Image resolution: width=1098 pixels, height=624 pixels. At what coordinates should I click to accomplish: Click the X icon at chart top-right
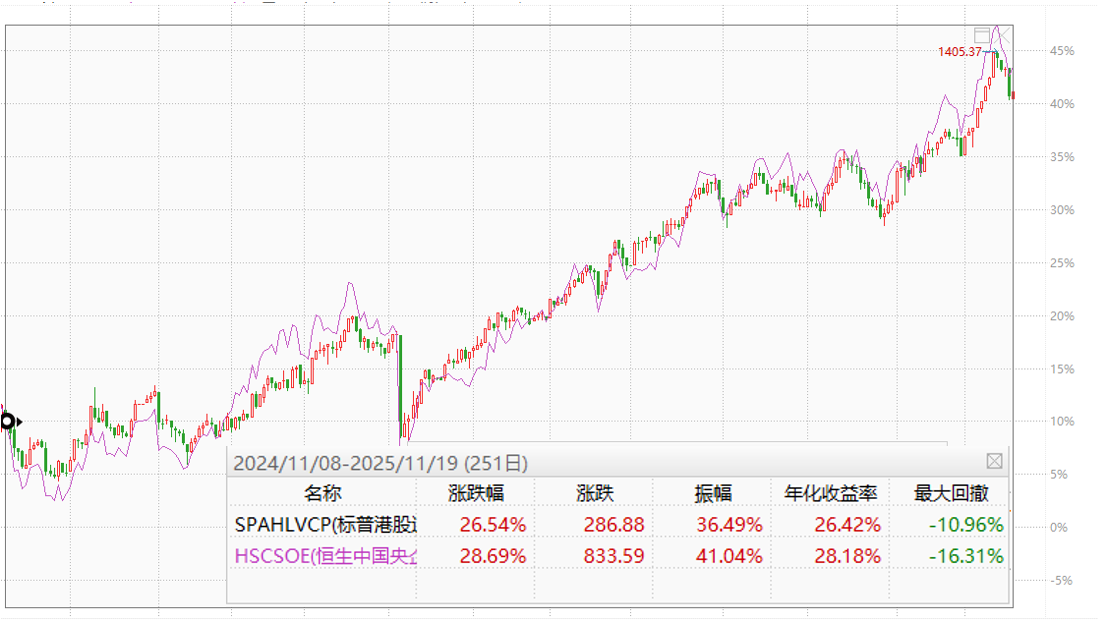(x=1004, y=35)
